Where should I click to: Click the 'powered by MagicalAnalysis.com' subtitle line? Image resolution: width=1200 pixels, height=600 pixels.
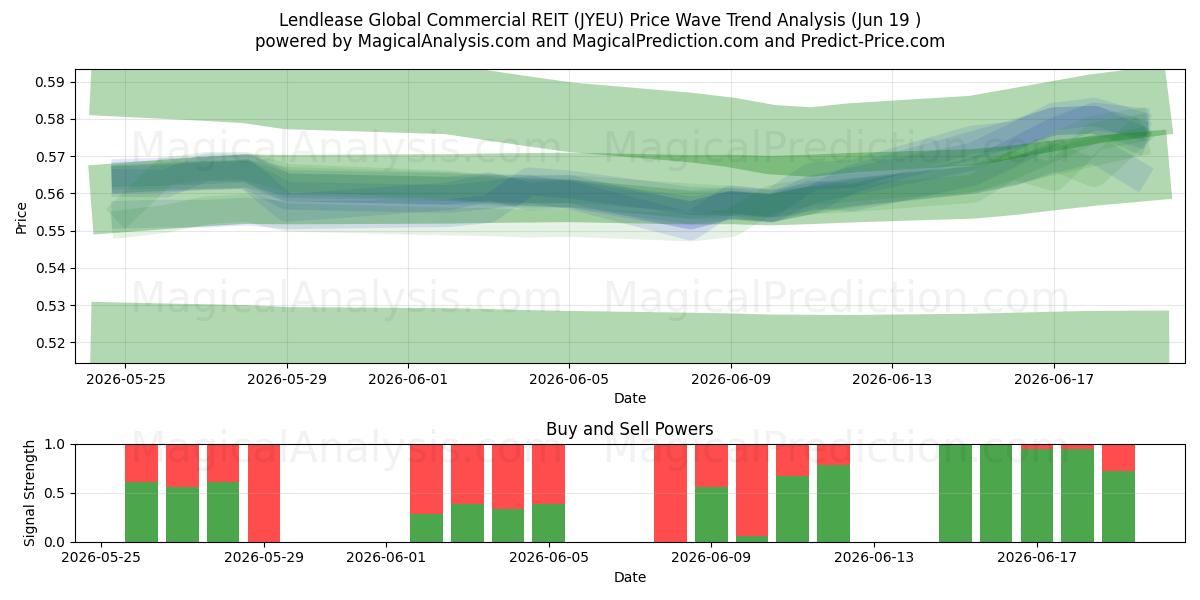pyautogui.click(x=600, y=41)
